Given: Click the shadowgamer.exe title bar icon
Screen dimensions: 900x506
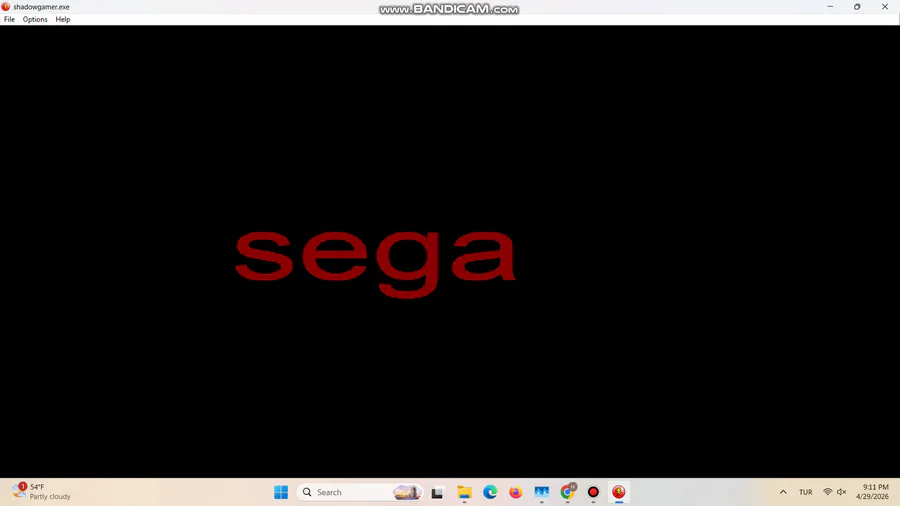Looking at the screenshot, I should (x=6, y=7).
